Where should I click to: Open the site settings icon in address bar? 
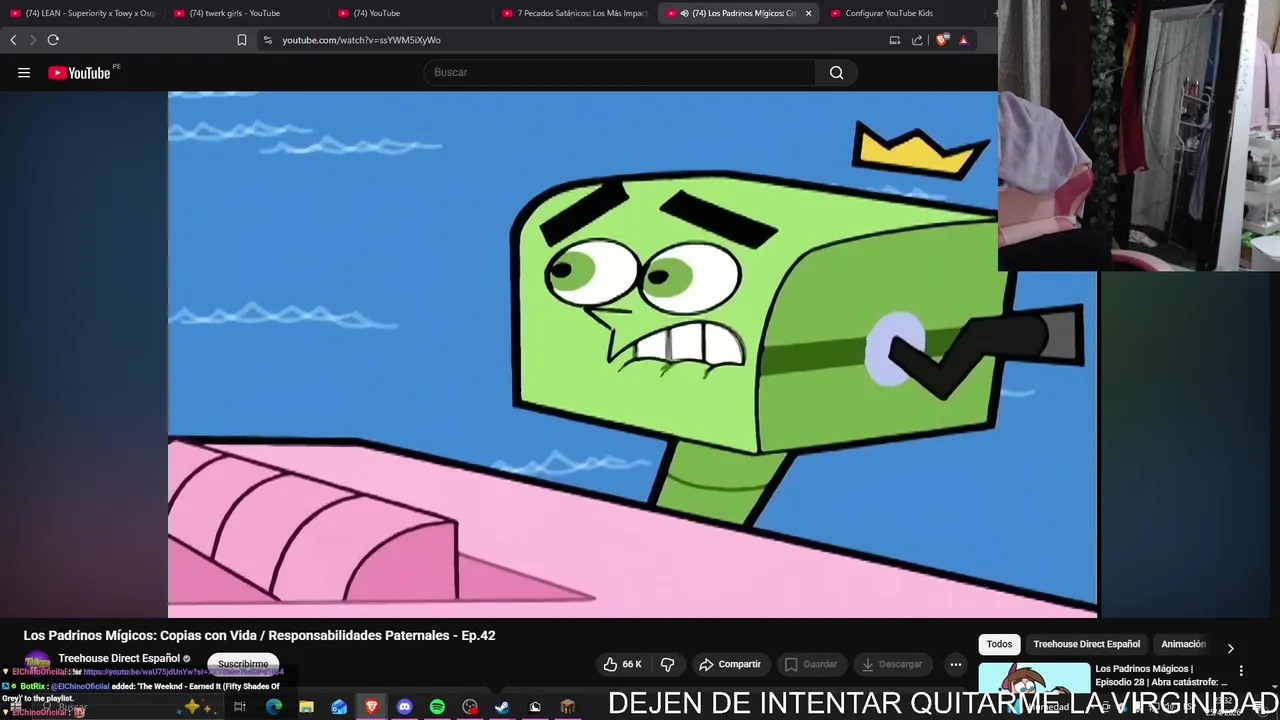[267, 40]
